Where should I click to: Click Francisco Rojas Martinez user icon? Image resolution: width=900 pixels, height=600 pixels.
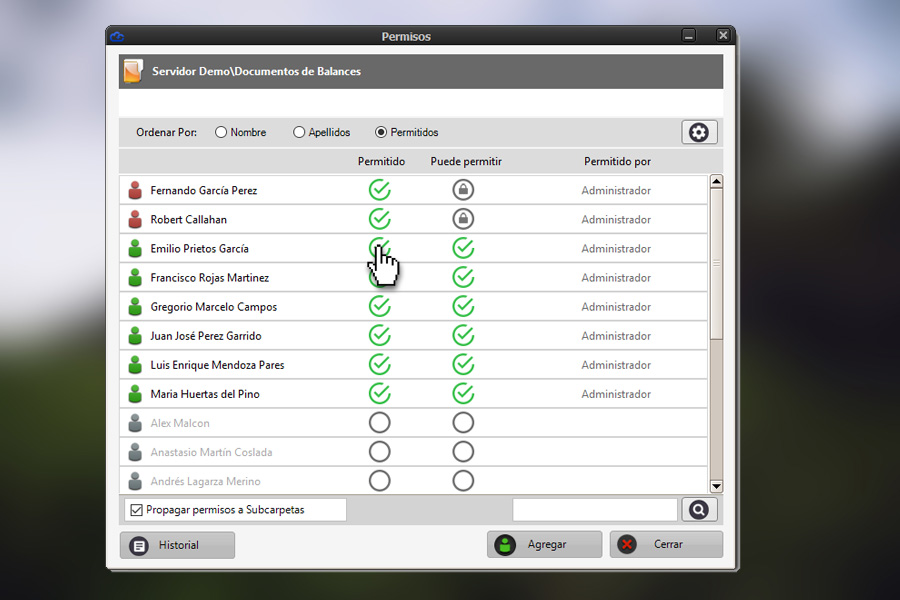pyautogui.click(x=135, y=278)
